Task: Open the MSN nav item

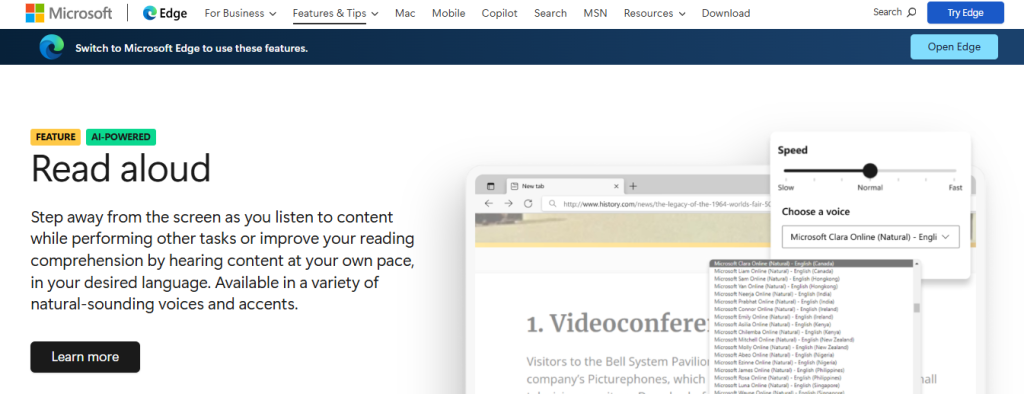Action: [596, 13]
